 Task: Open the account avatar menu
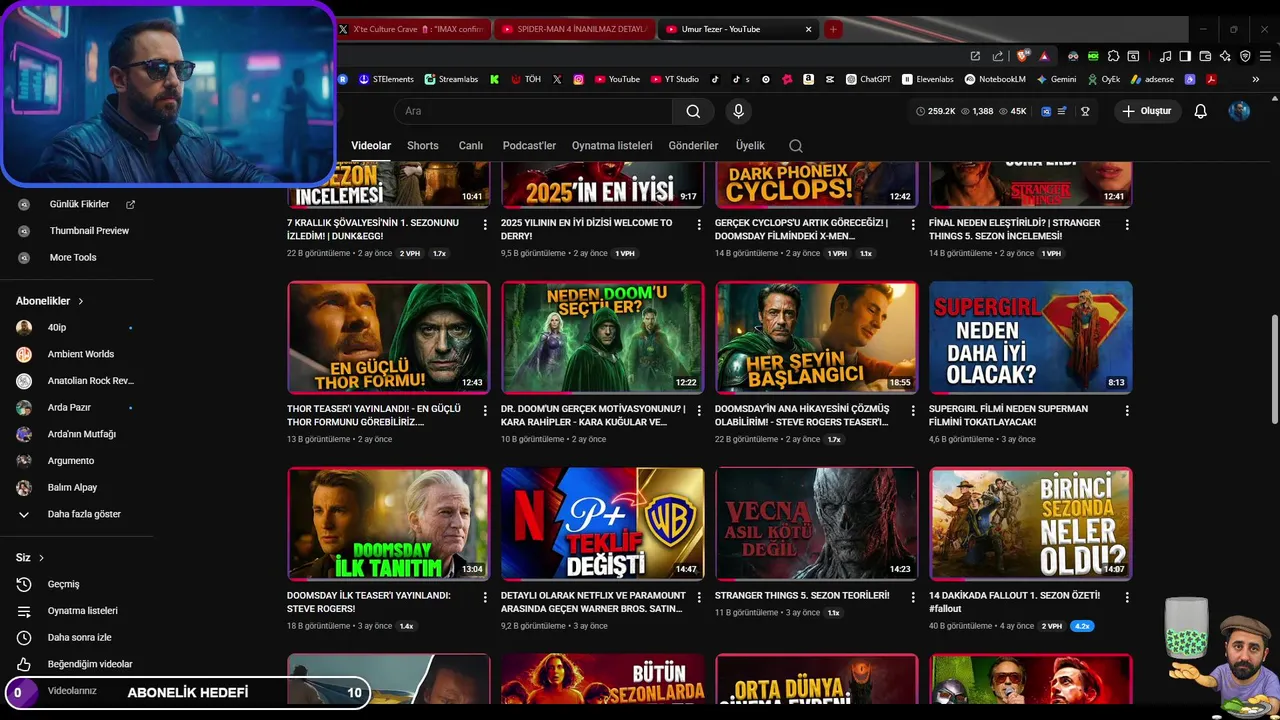pos(1239,111)
